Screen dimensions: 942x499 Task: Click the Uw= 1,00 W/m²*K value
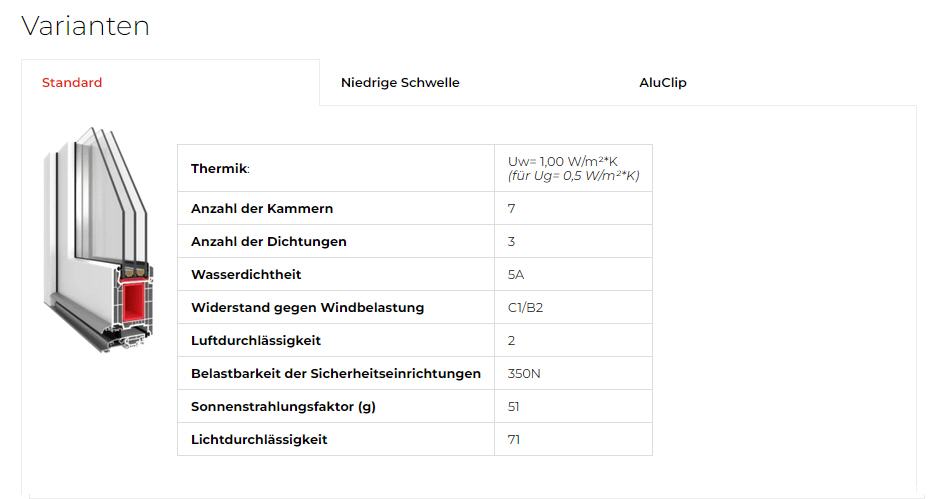pos(565,161)
